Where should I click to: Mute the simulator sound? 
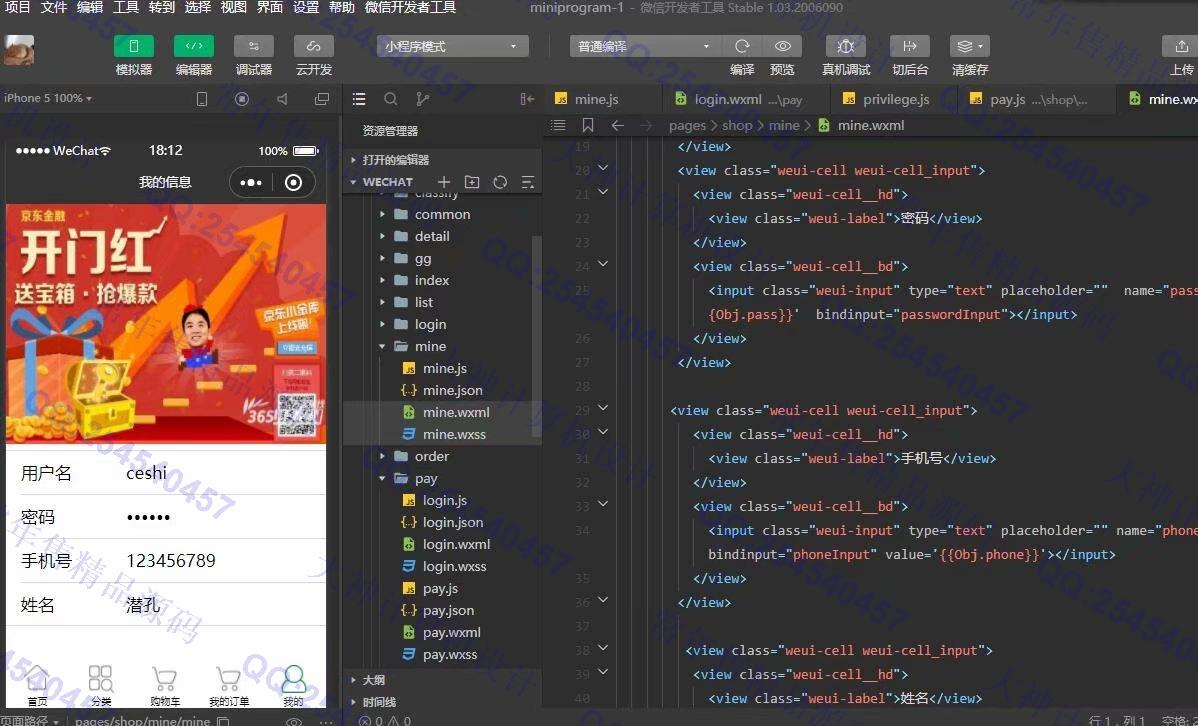tap(282, 99)
